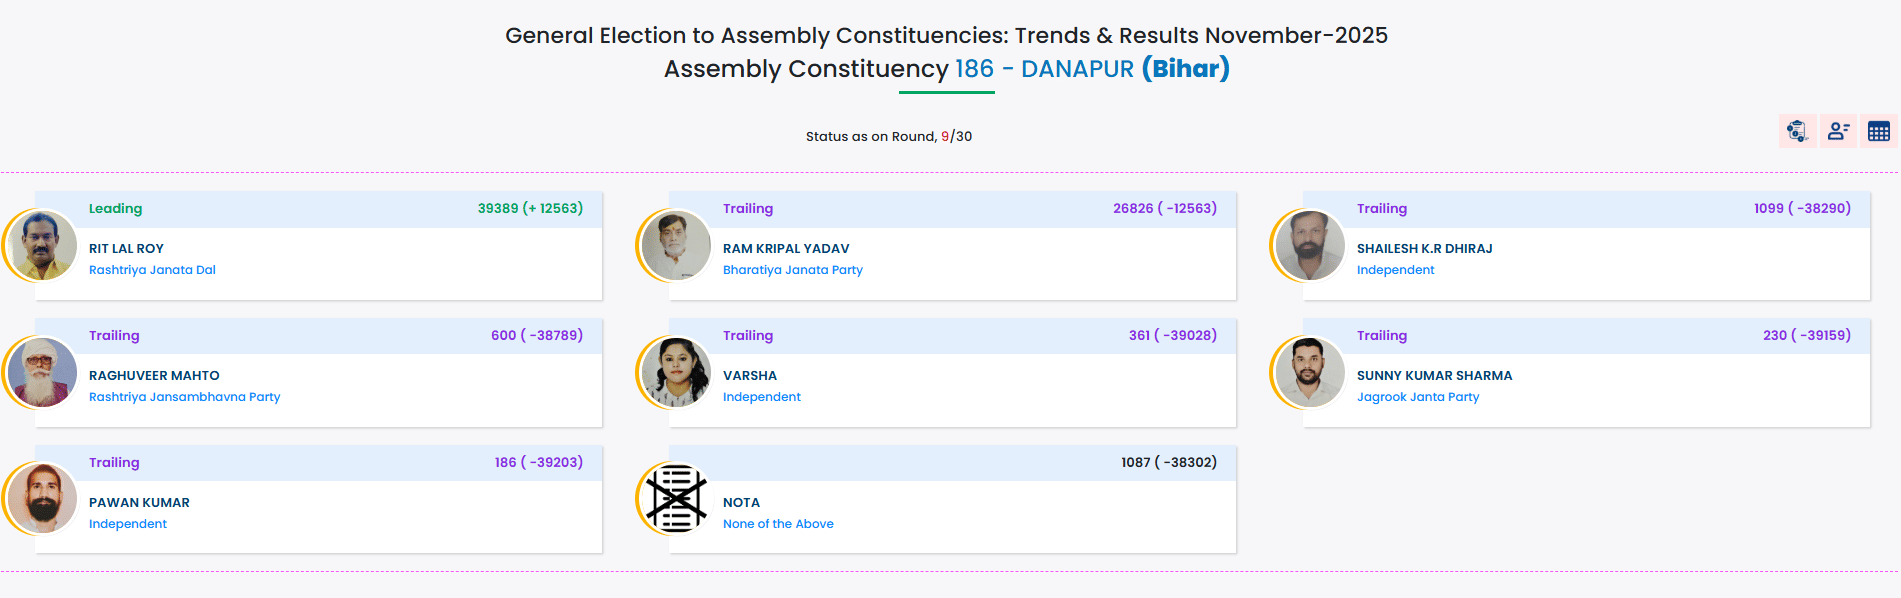Open Ram Kripal Yadav's portrait

[676, 245]
